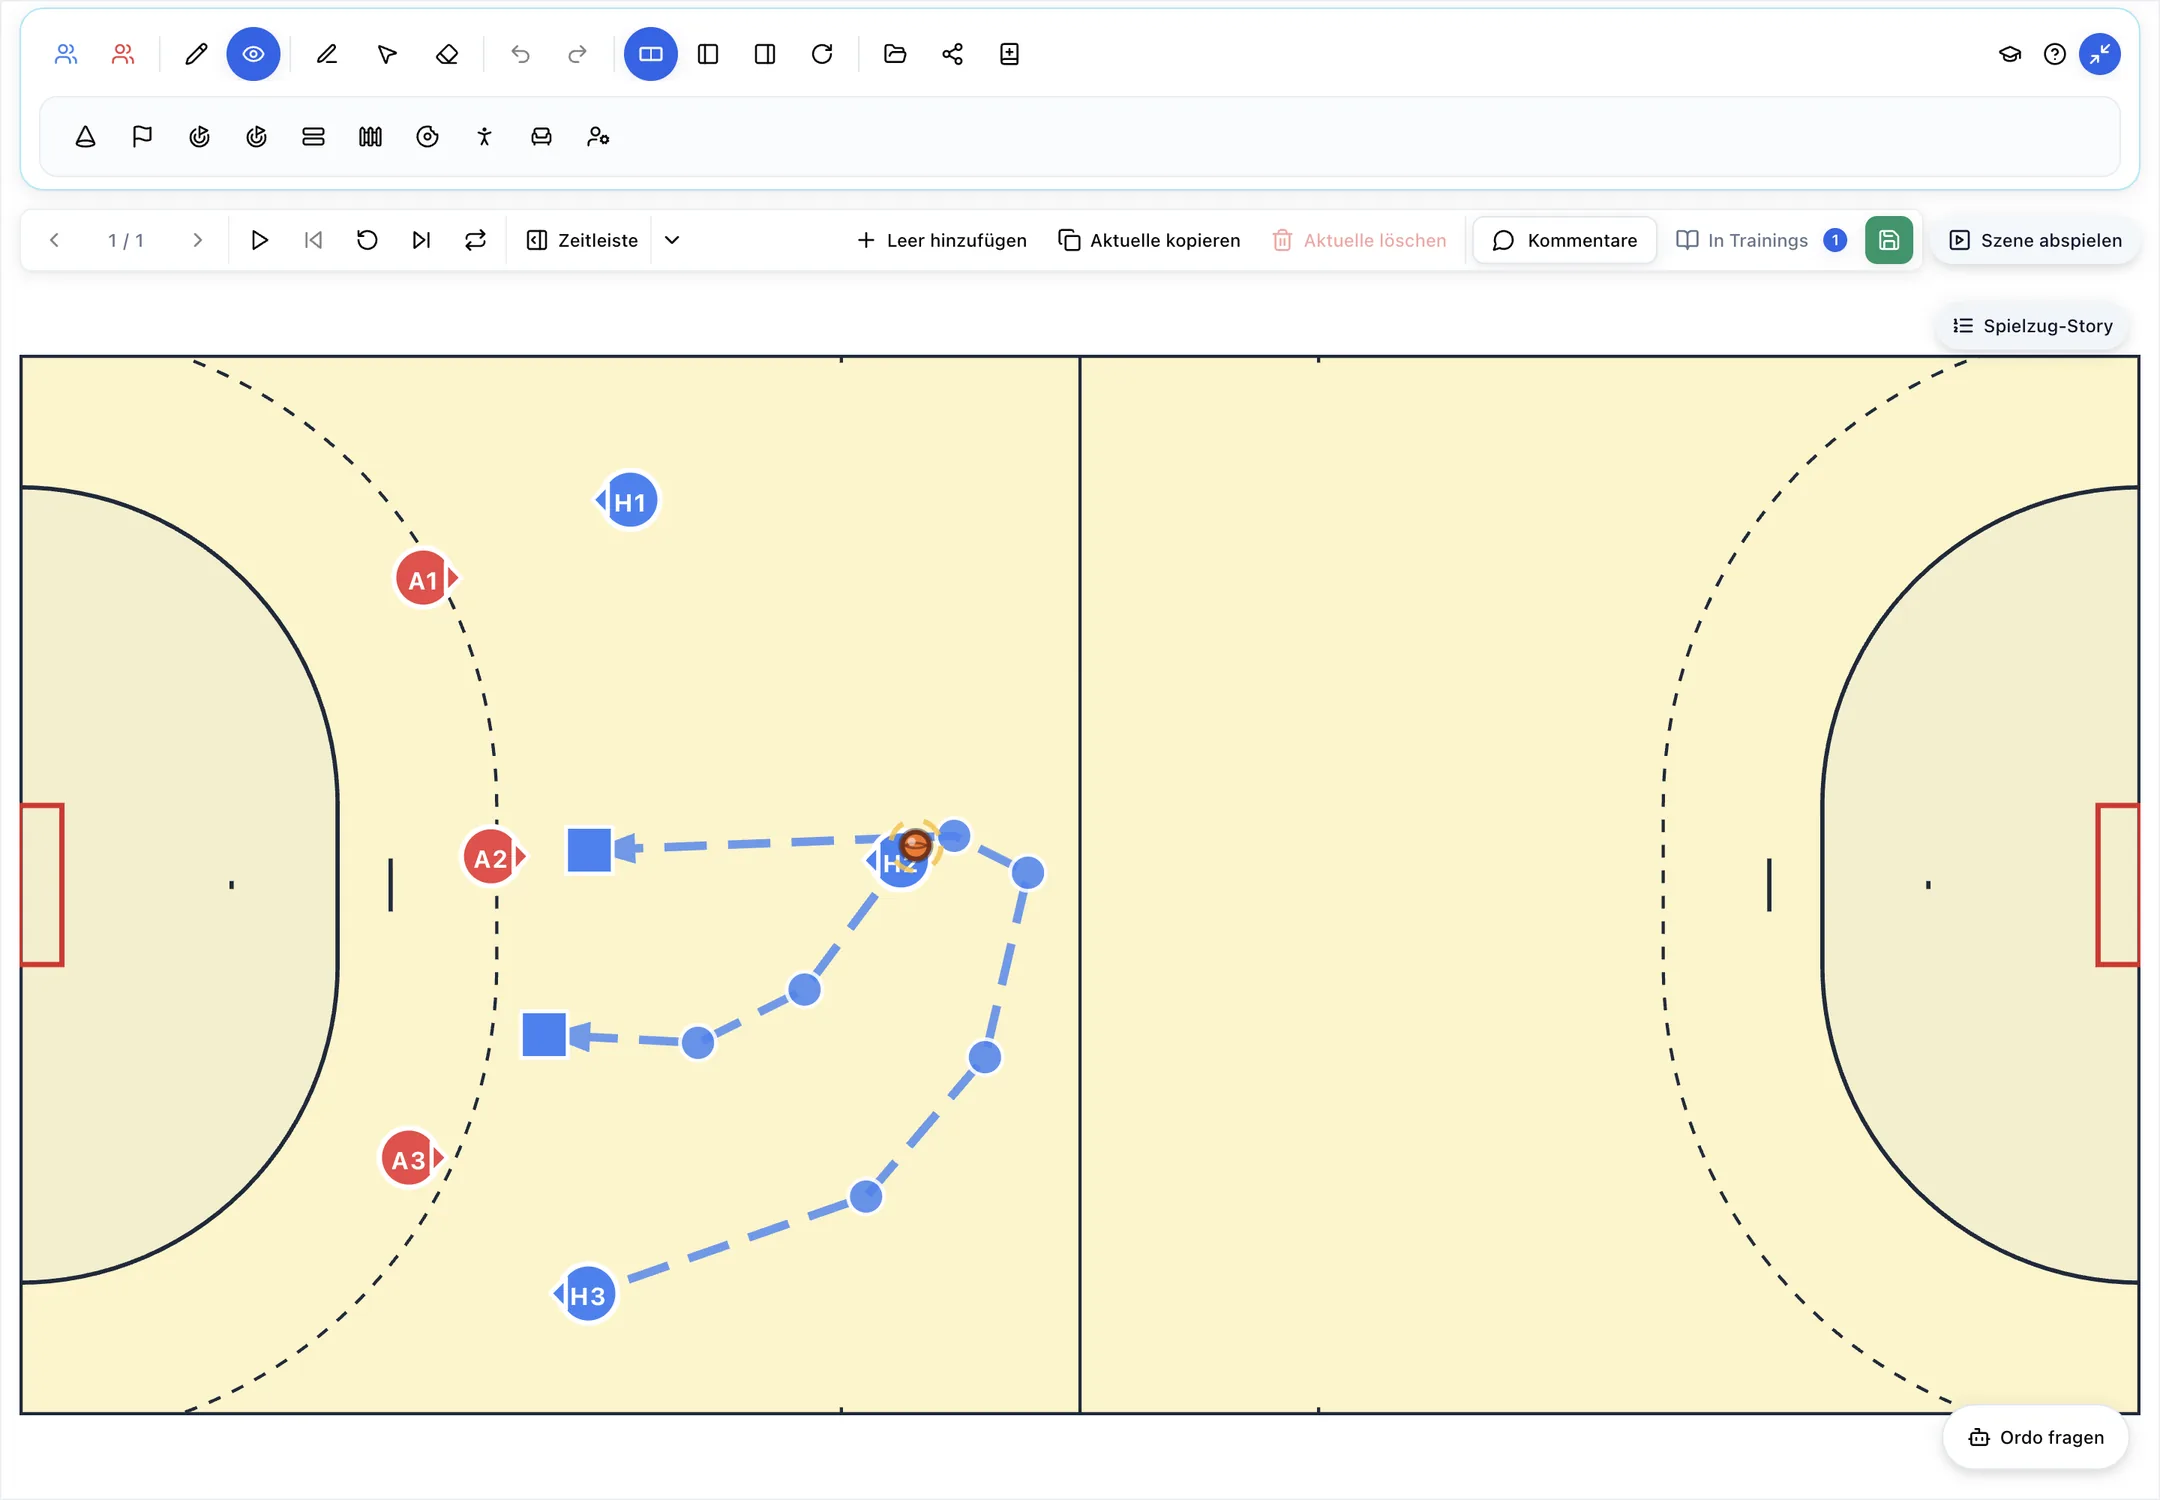
Task: Undo the last action
Action: [520, 54]
